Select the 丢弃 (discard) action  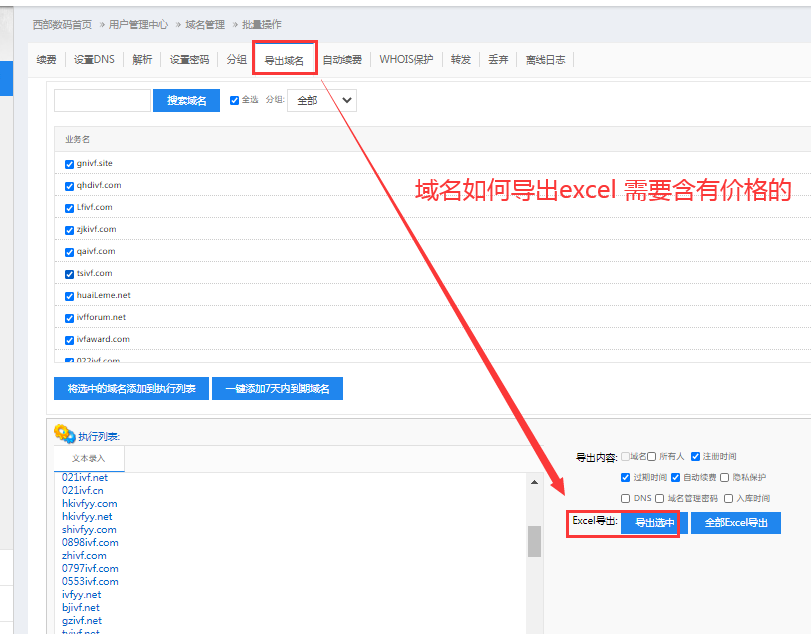point(498,58)
